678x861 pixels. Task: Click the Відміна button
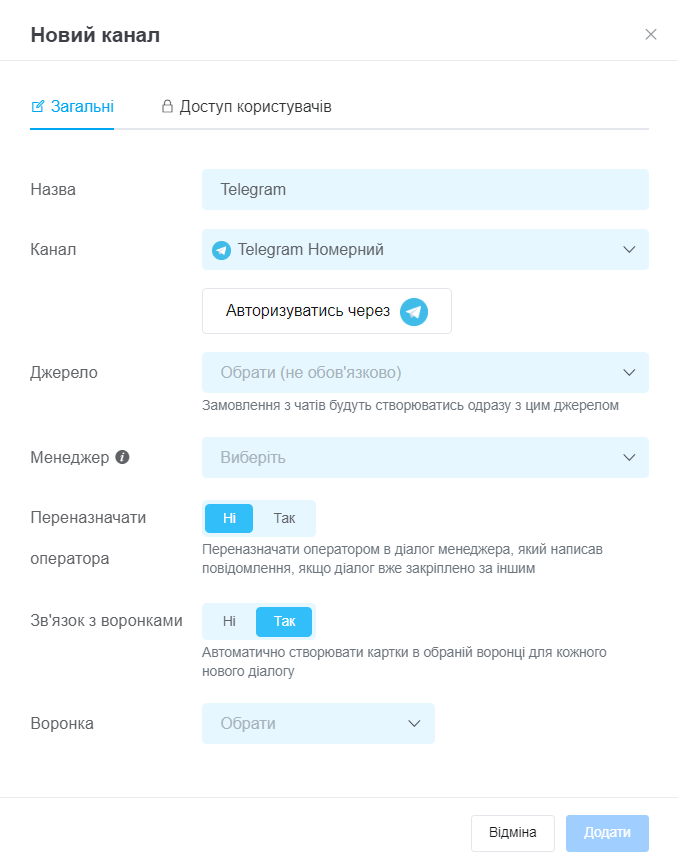[513, 833]
